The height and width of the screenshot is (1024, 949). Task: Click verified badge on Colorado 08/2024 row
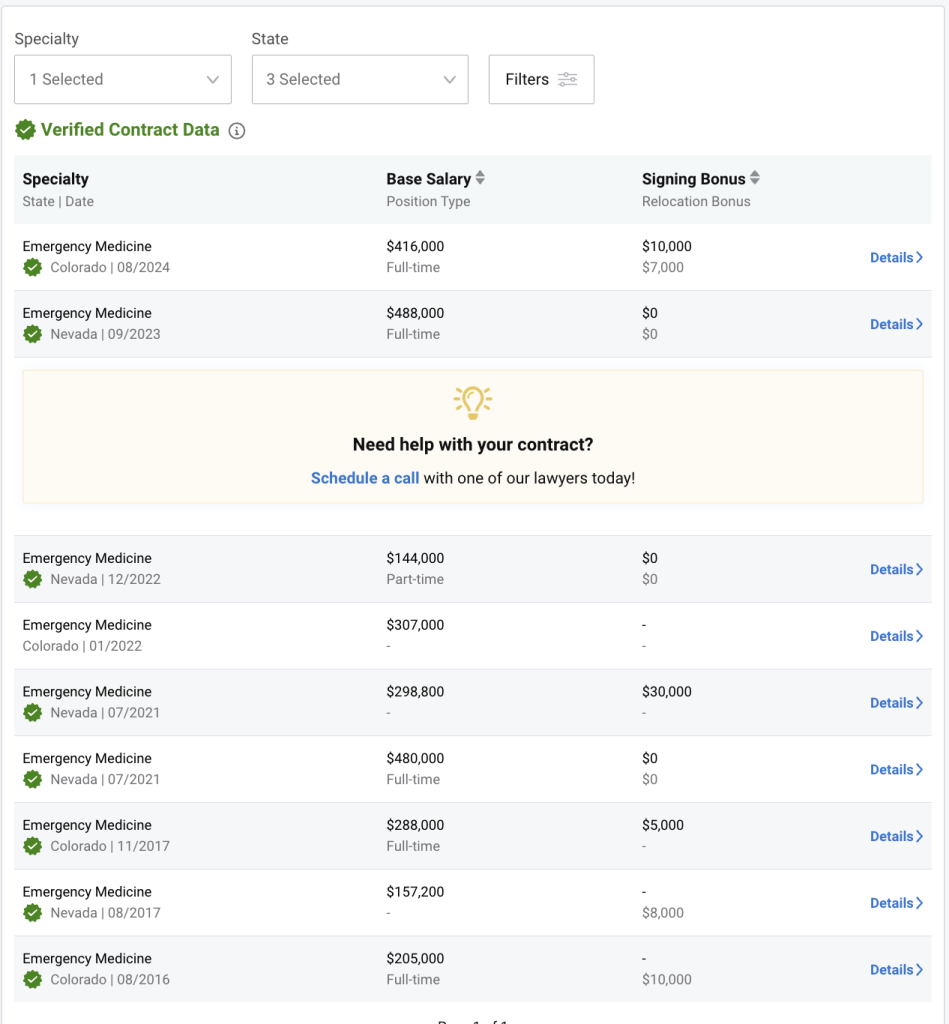pyautogui.click(x=33, y=268)
